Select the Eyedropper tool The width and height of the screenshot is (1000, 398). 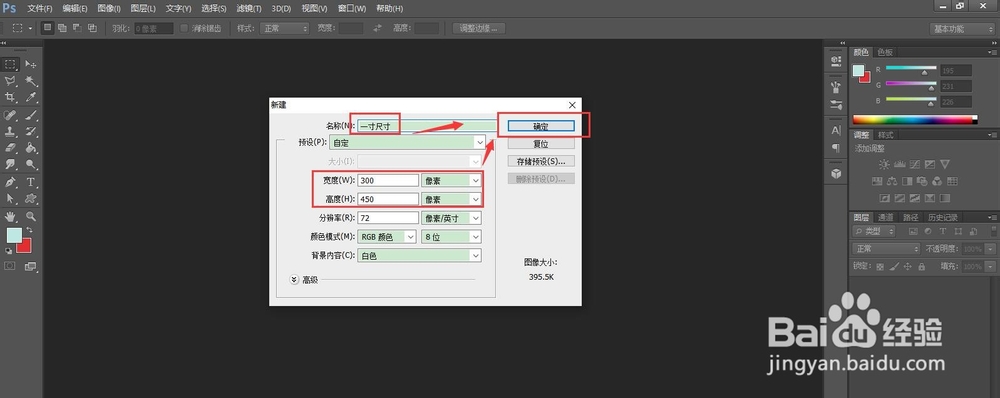pos(31,98)
